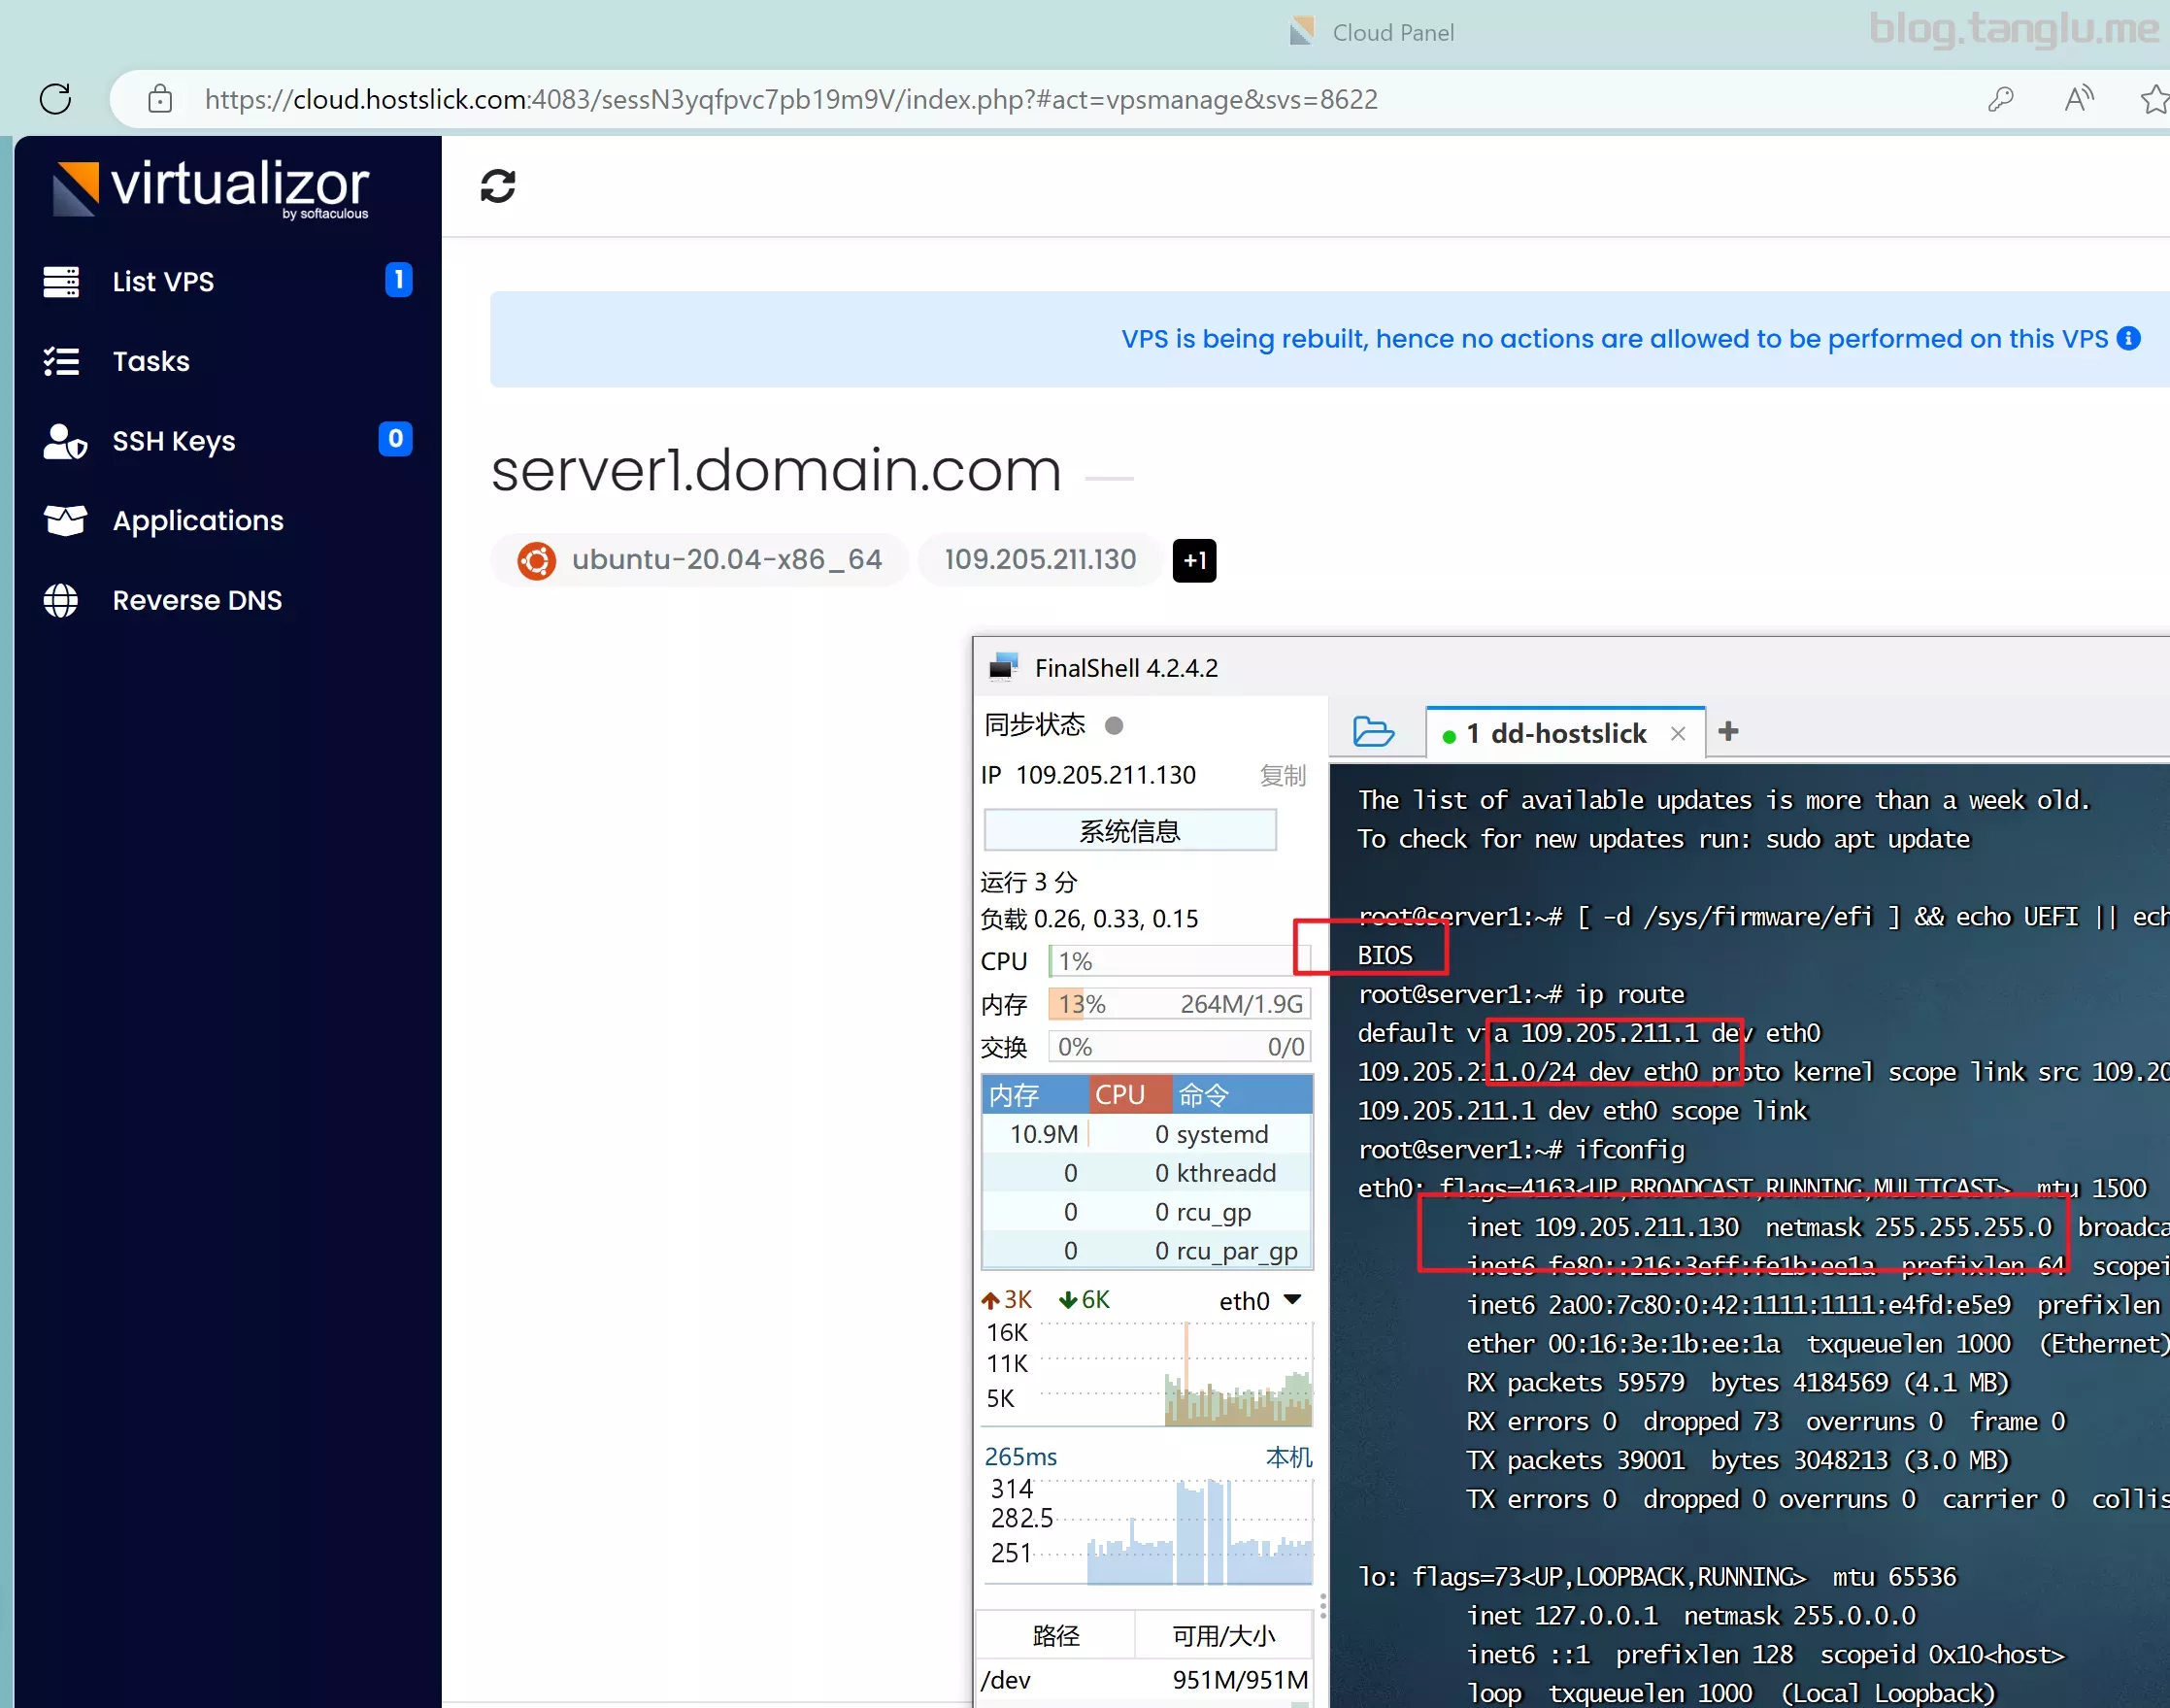The image size is (2170, 1708).
Task: Click the upload speed 3K indicator
Action: 1006,1299
